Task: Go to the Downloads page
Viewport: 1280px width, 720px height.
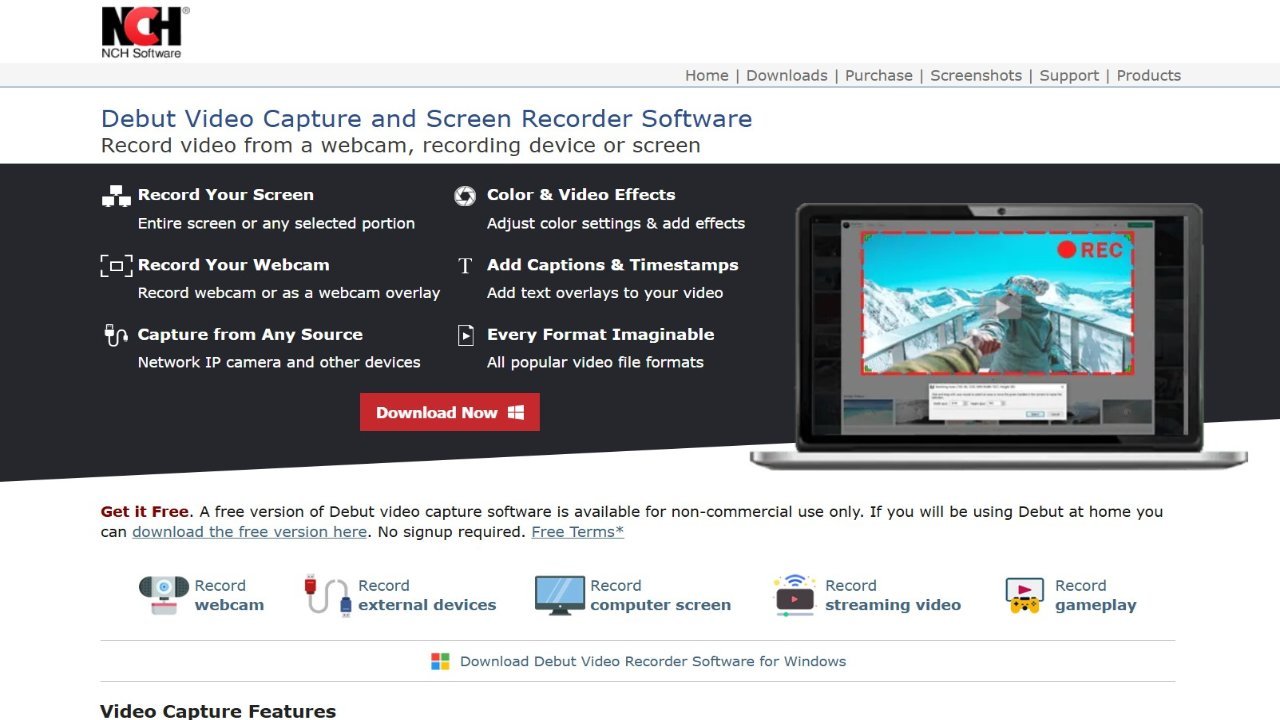Action: pyautogui.click(x=787, y=76)
